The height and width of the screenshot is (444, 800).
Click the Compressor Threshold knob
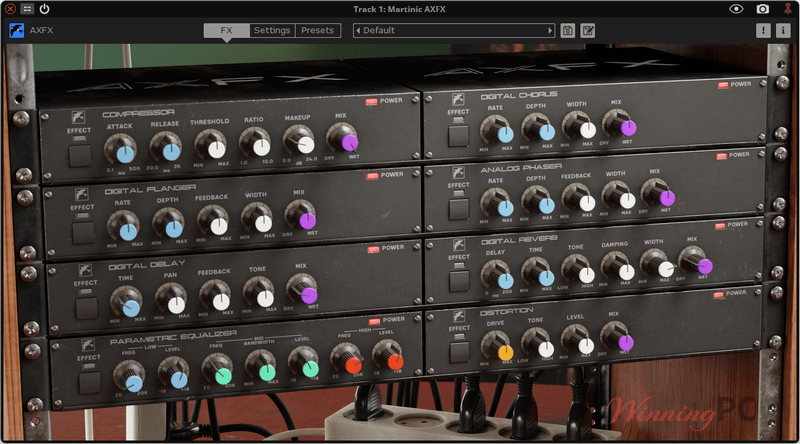pos(211,144)
